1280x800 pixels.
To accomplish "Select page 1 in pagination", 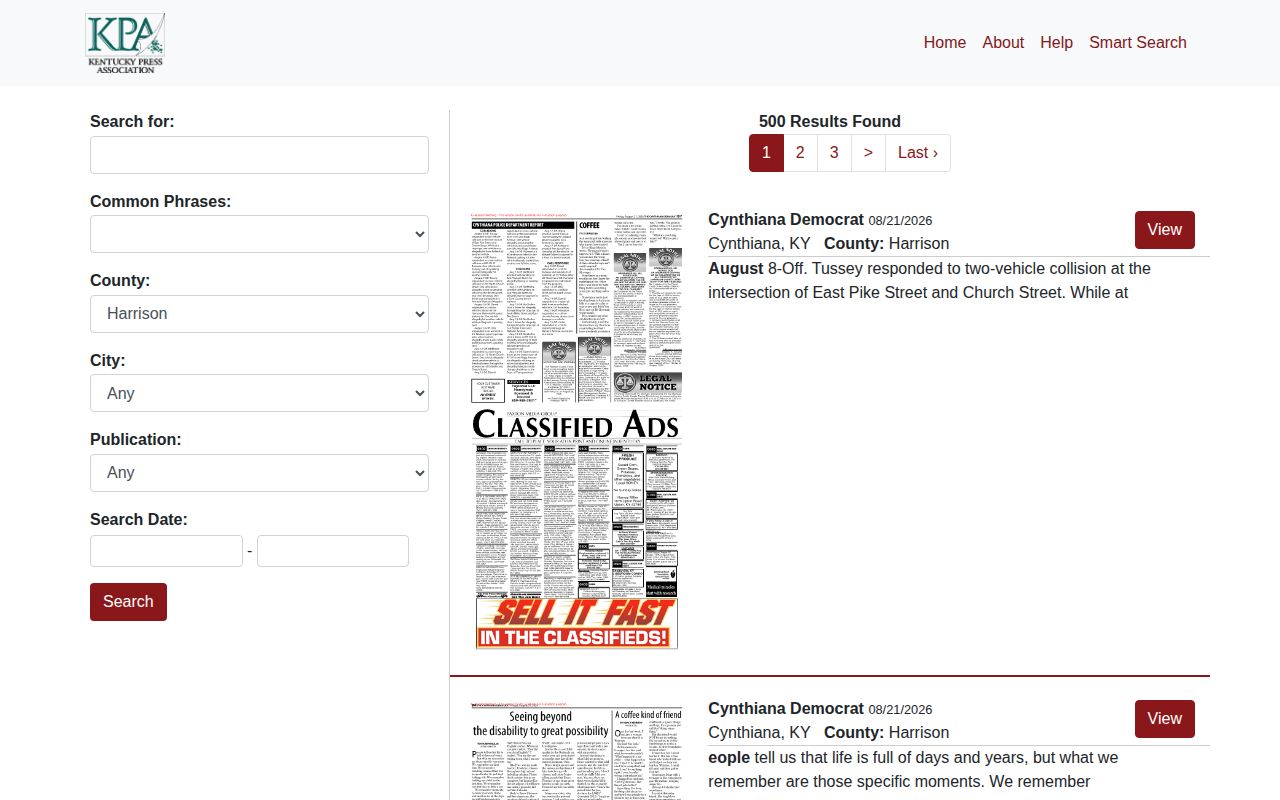I will pos(766,153).
